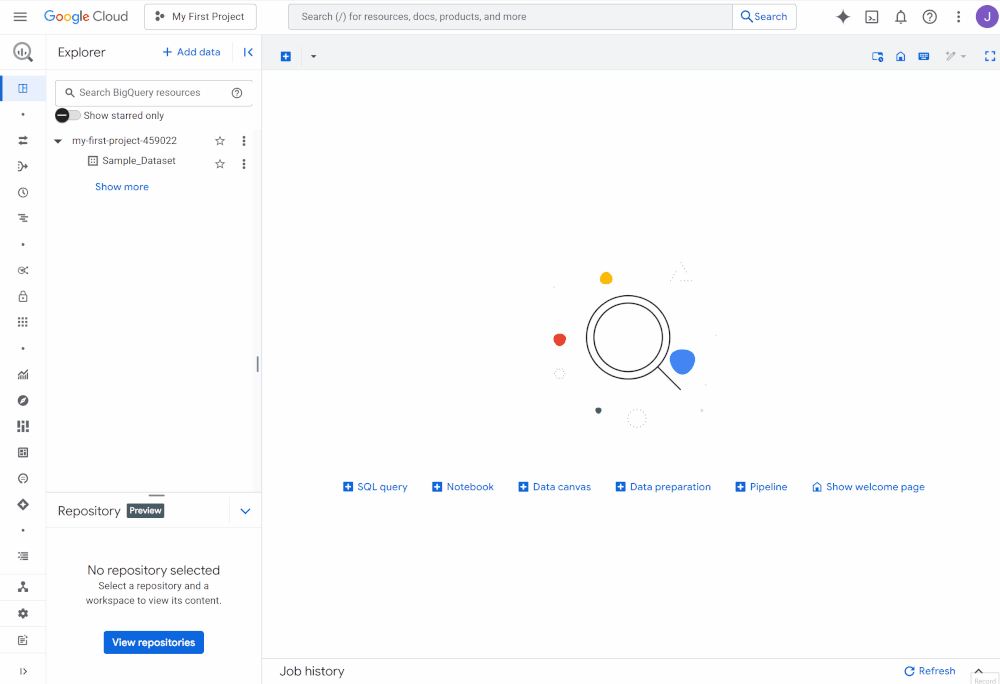Open the Data transfers sidebar icon
1000x684 pixels.
23,140
